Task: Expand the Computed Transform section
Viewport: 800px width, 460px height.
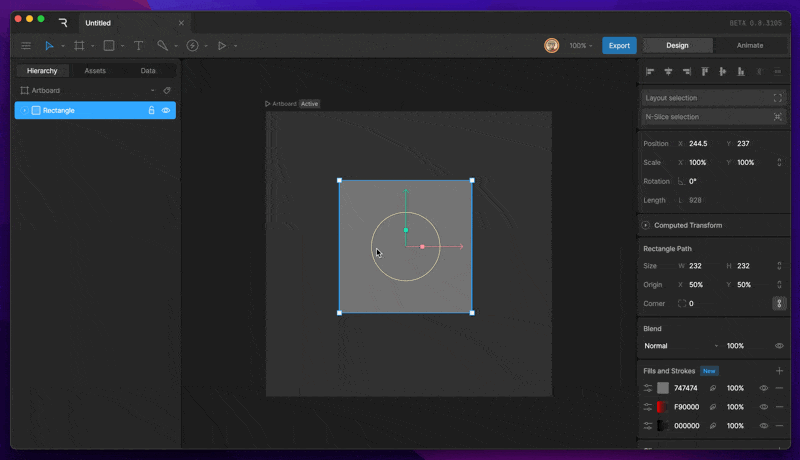Action: (646, 225)
